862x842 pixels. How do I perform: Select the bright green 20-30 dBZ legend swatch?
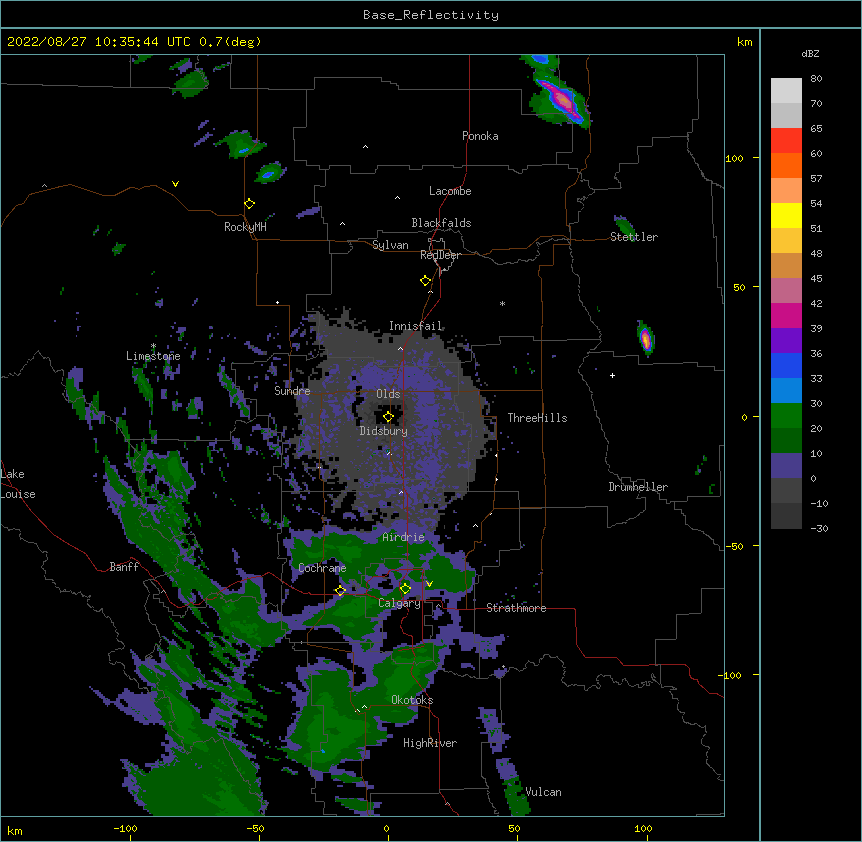click(x=786, y=416)
